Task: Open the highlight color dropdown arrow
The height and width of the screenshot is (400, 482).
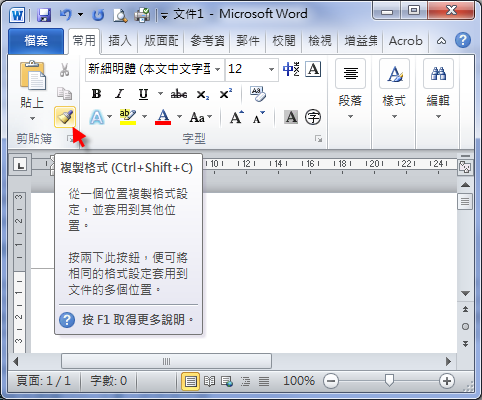Action: pos(144,117)
